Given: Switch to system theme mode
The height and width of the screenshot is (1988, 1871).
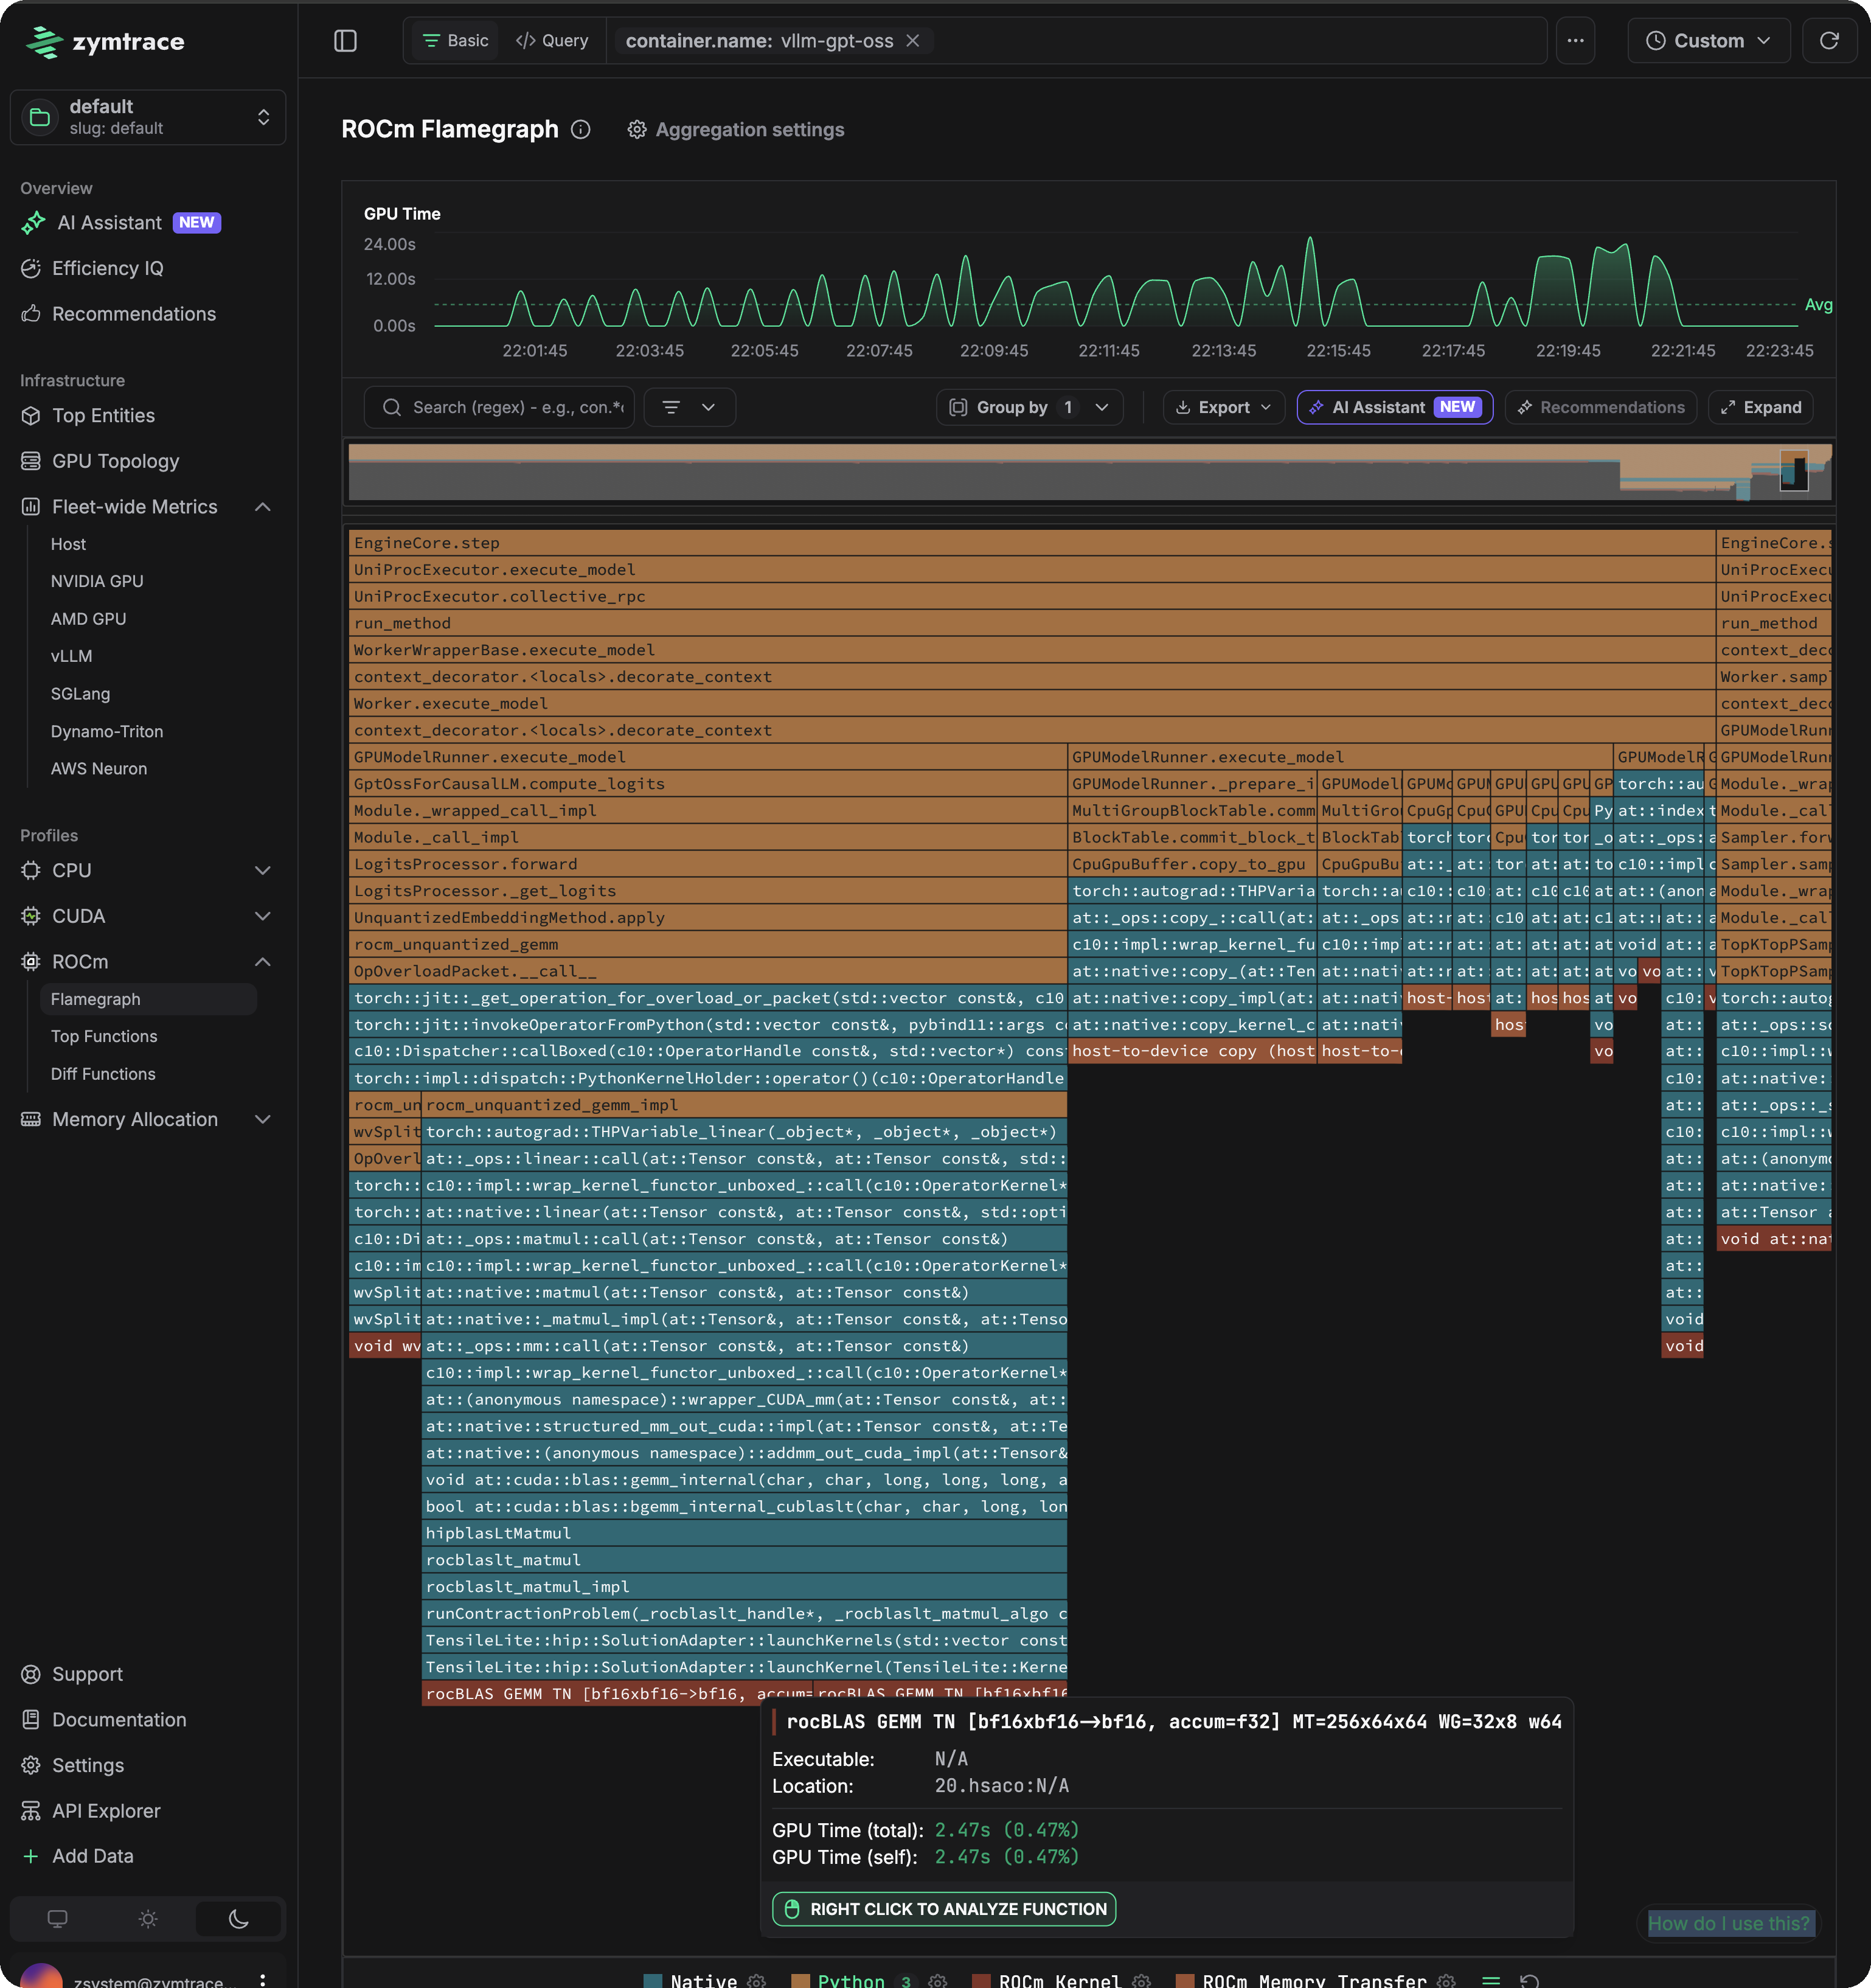Looking at the screenshot, I should click(x=58, y=1918).
